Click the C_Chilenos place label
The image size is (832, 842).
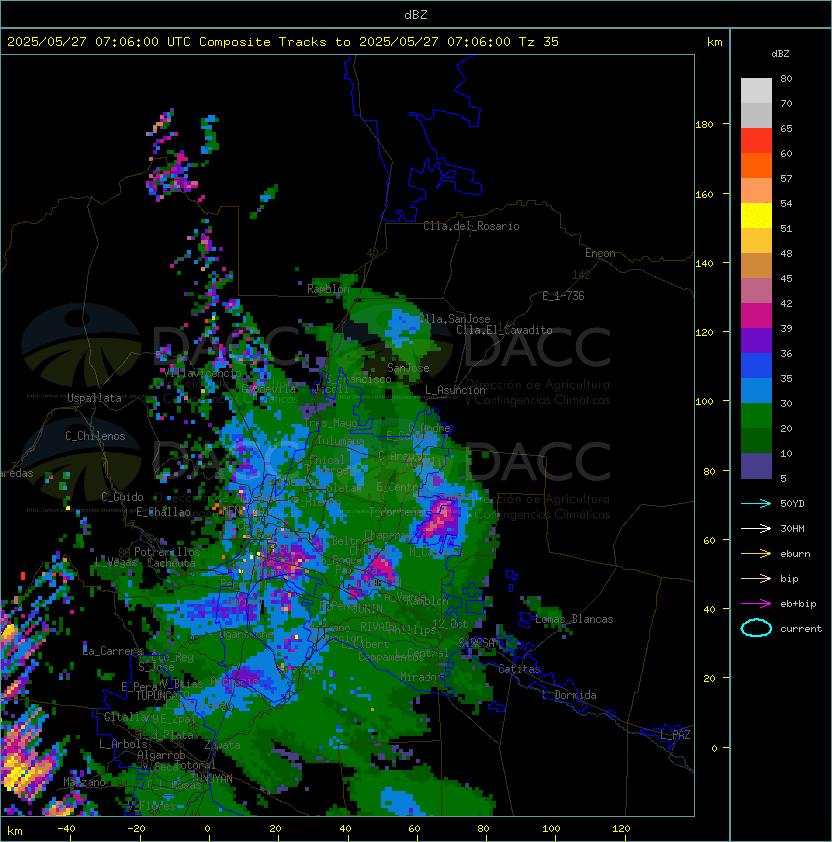[95, 436]
